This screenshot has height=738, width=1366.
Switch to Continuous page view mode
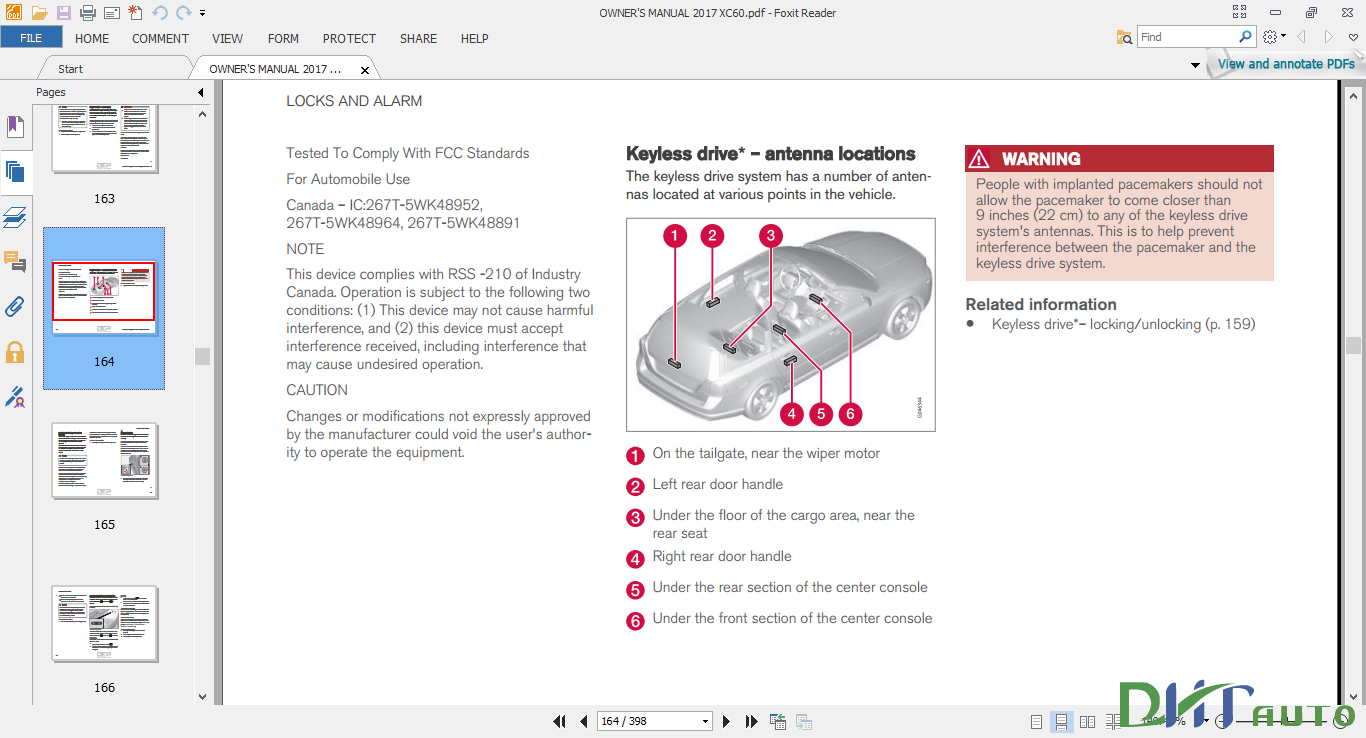click(1061, 721)
